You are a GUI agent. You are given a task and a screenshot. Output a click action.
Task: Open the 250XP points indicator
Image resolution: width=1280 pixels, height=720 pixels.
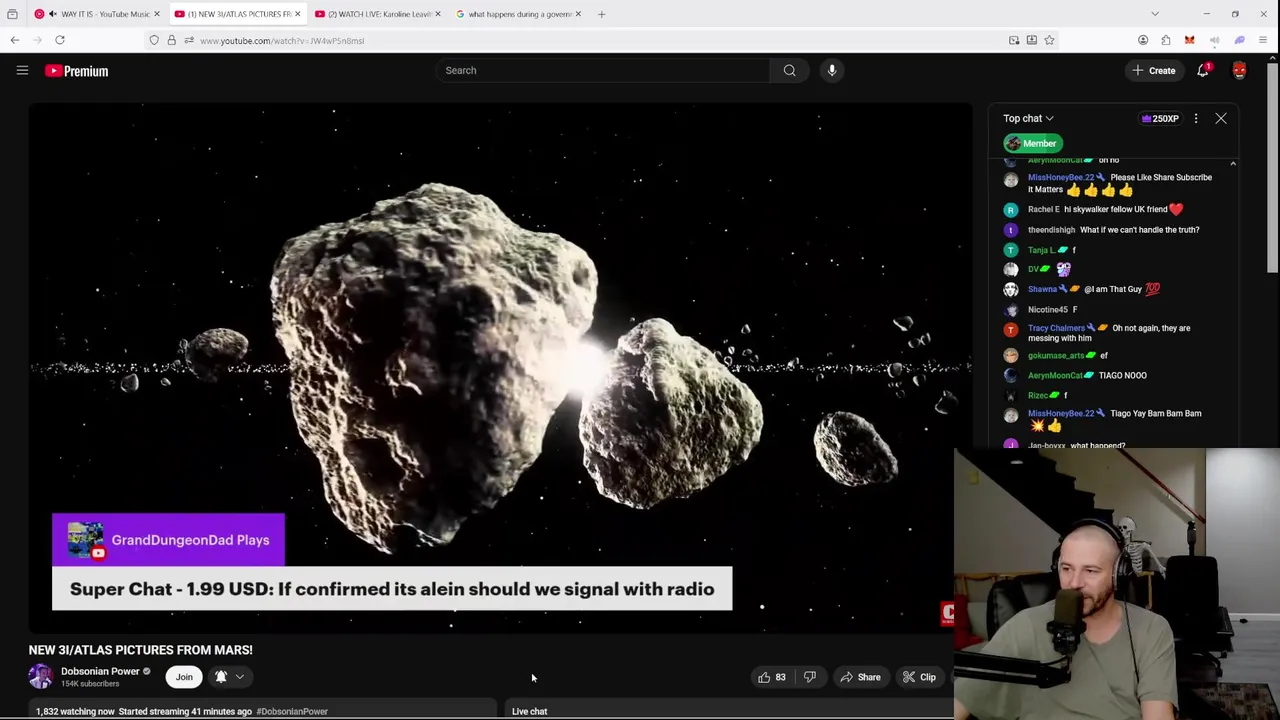coord(1161,118)
